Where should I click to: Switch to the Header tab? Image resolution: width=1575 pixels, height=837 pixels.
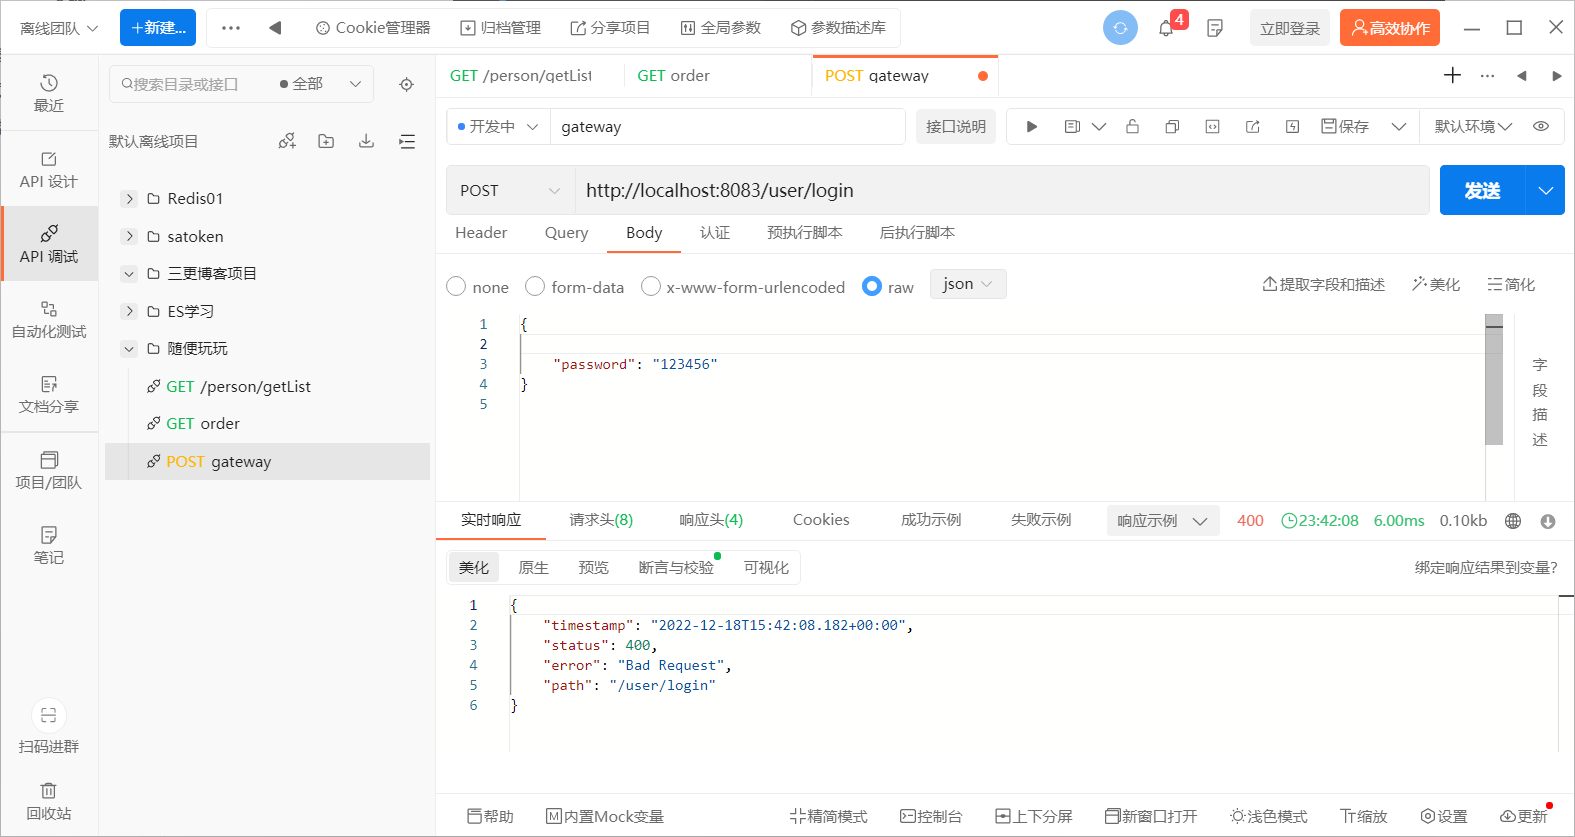coord(481,233)
